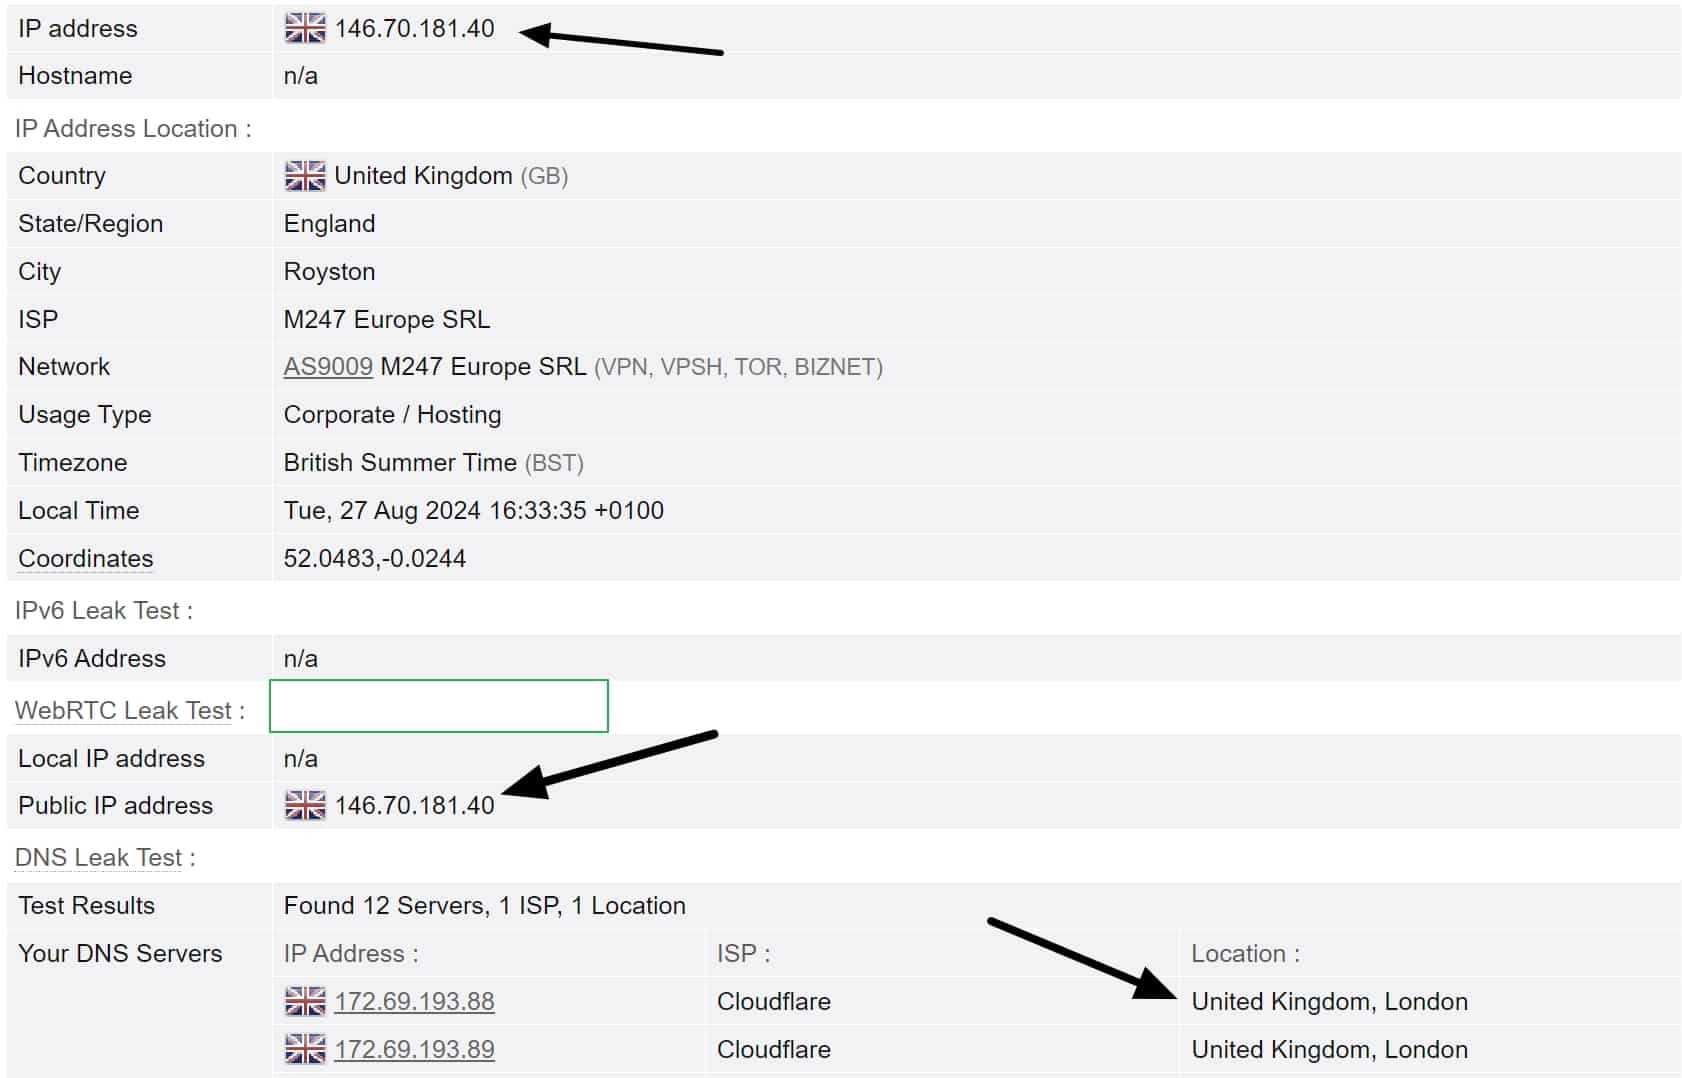Screen dimensions: 1682x1078
Task: Select the IP address 146.70.181.40 at top
Action: (x=414, y=28)
